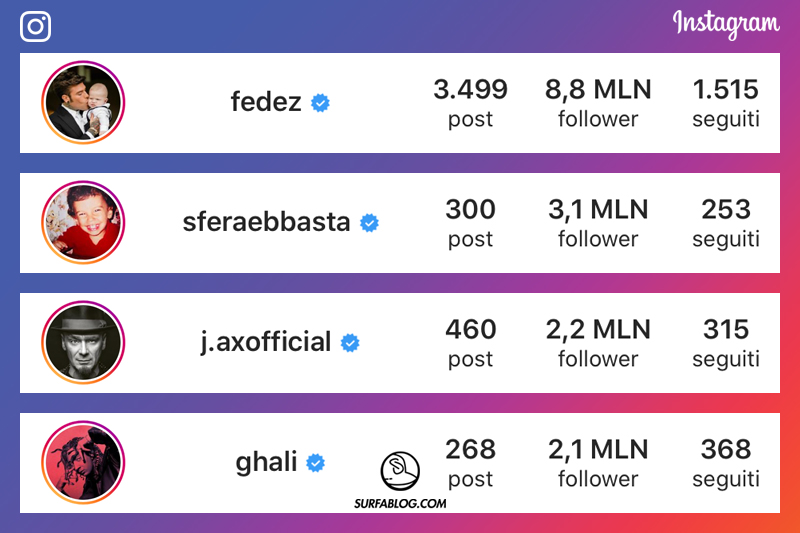Screen dimensions: 800x533
Task: Click the sferaebbasta username
Action: pyautogui.click(x=267, y=222)
